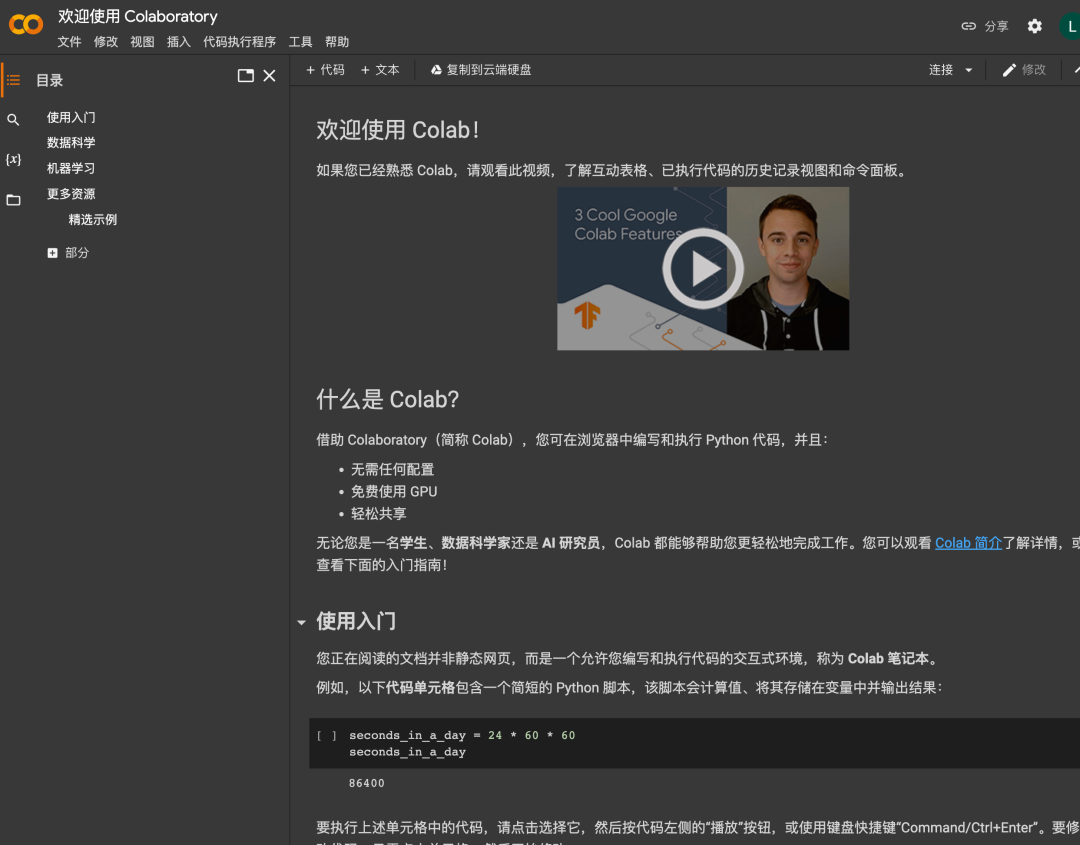
Task: Open the 视图 menu
Action: point(142,42)
